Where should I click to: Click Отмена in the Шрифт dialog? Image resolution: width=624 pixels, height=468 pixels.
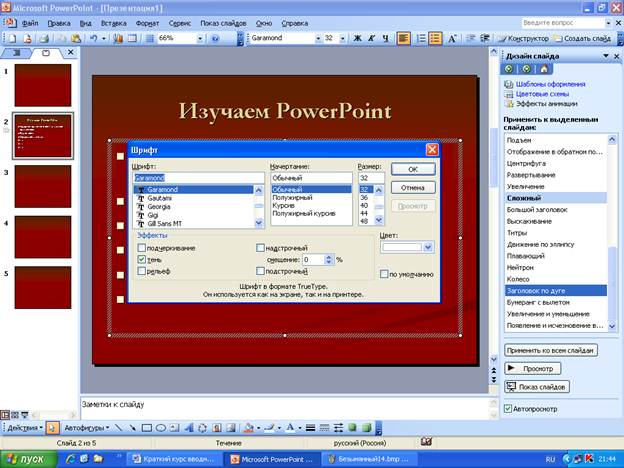point(413,187)
